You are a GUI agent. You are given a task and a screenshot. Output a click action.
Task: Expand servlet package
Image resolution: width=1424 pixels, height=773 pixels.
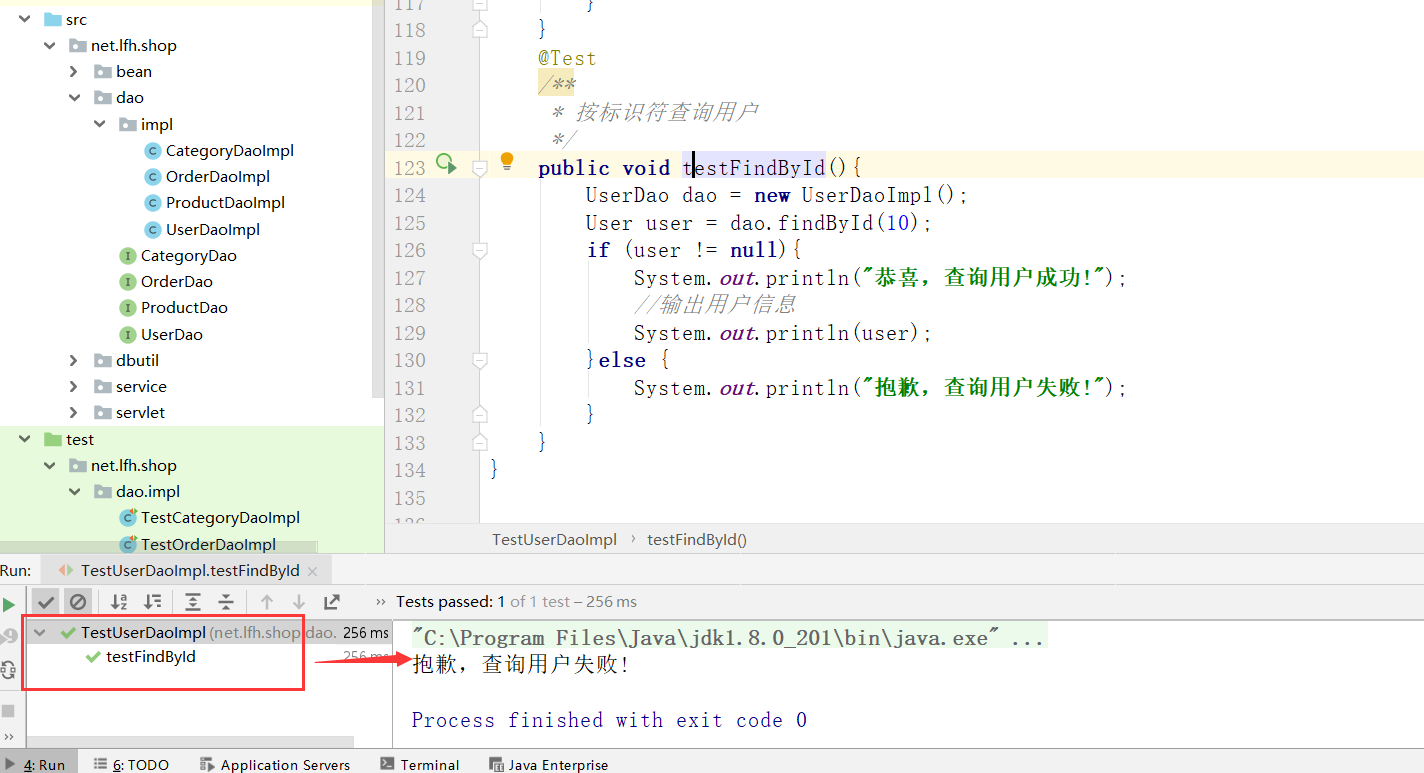coord(74,412)
